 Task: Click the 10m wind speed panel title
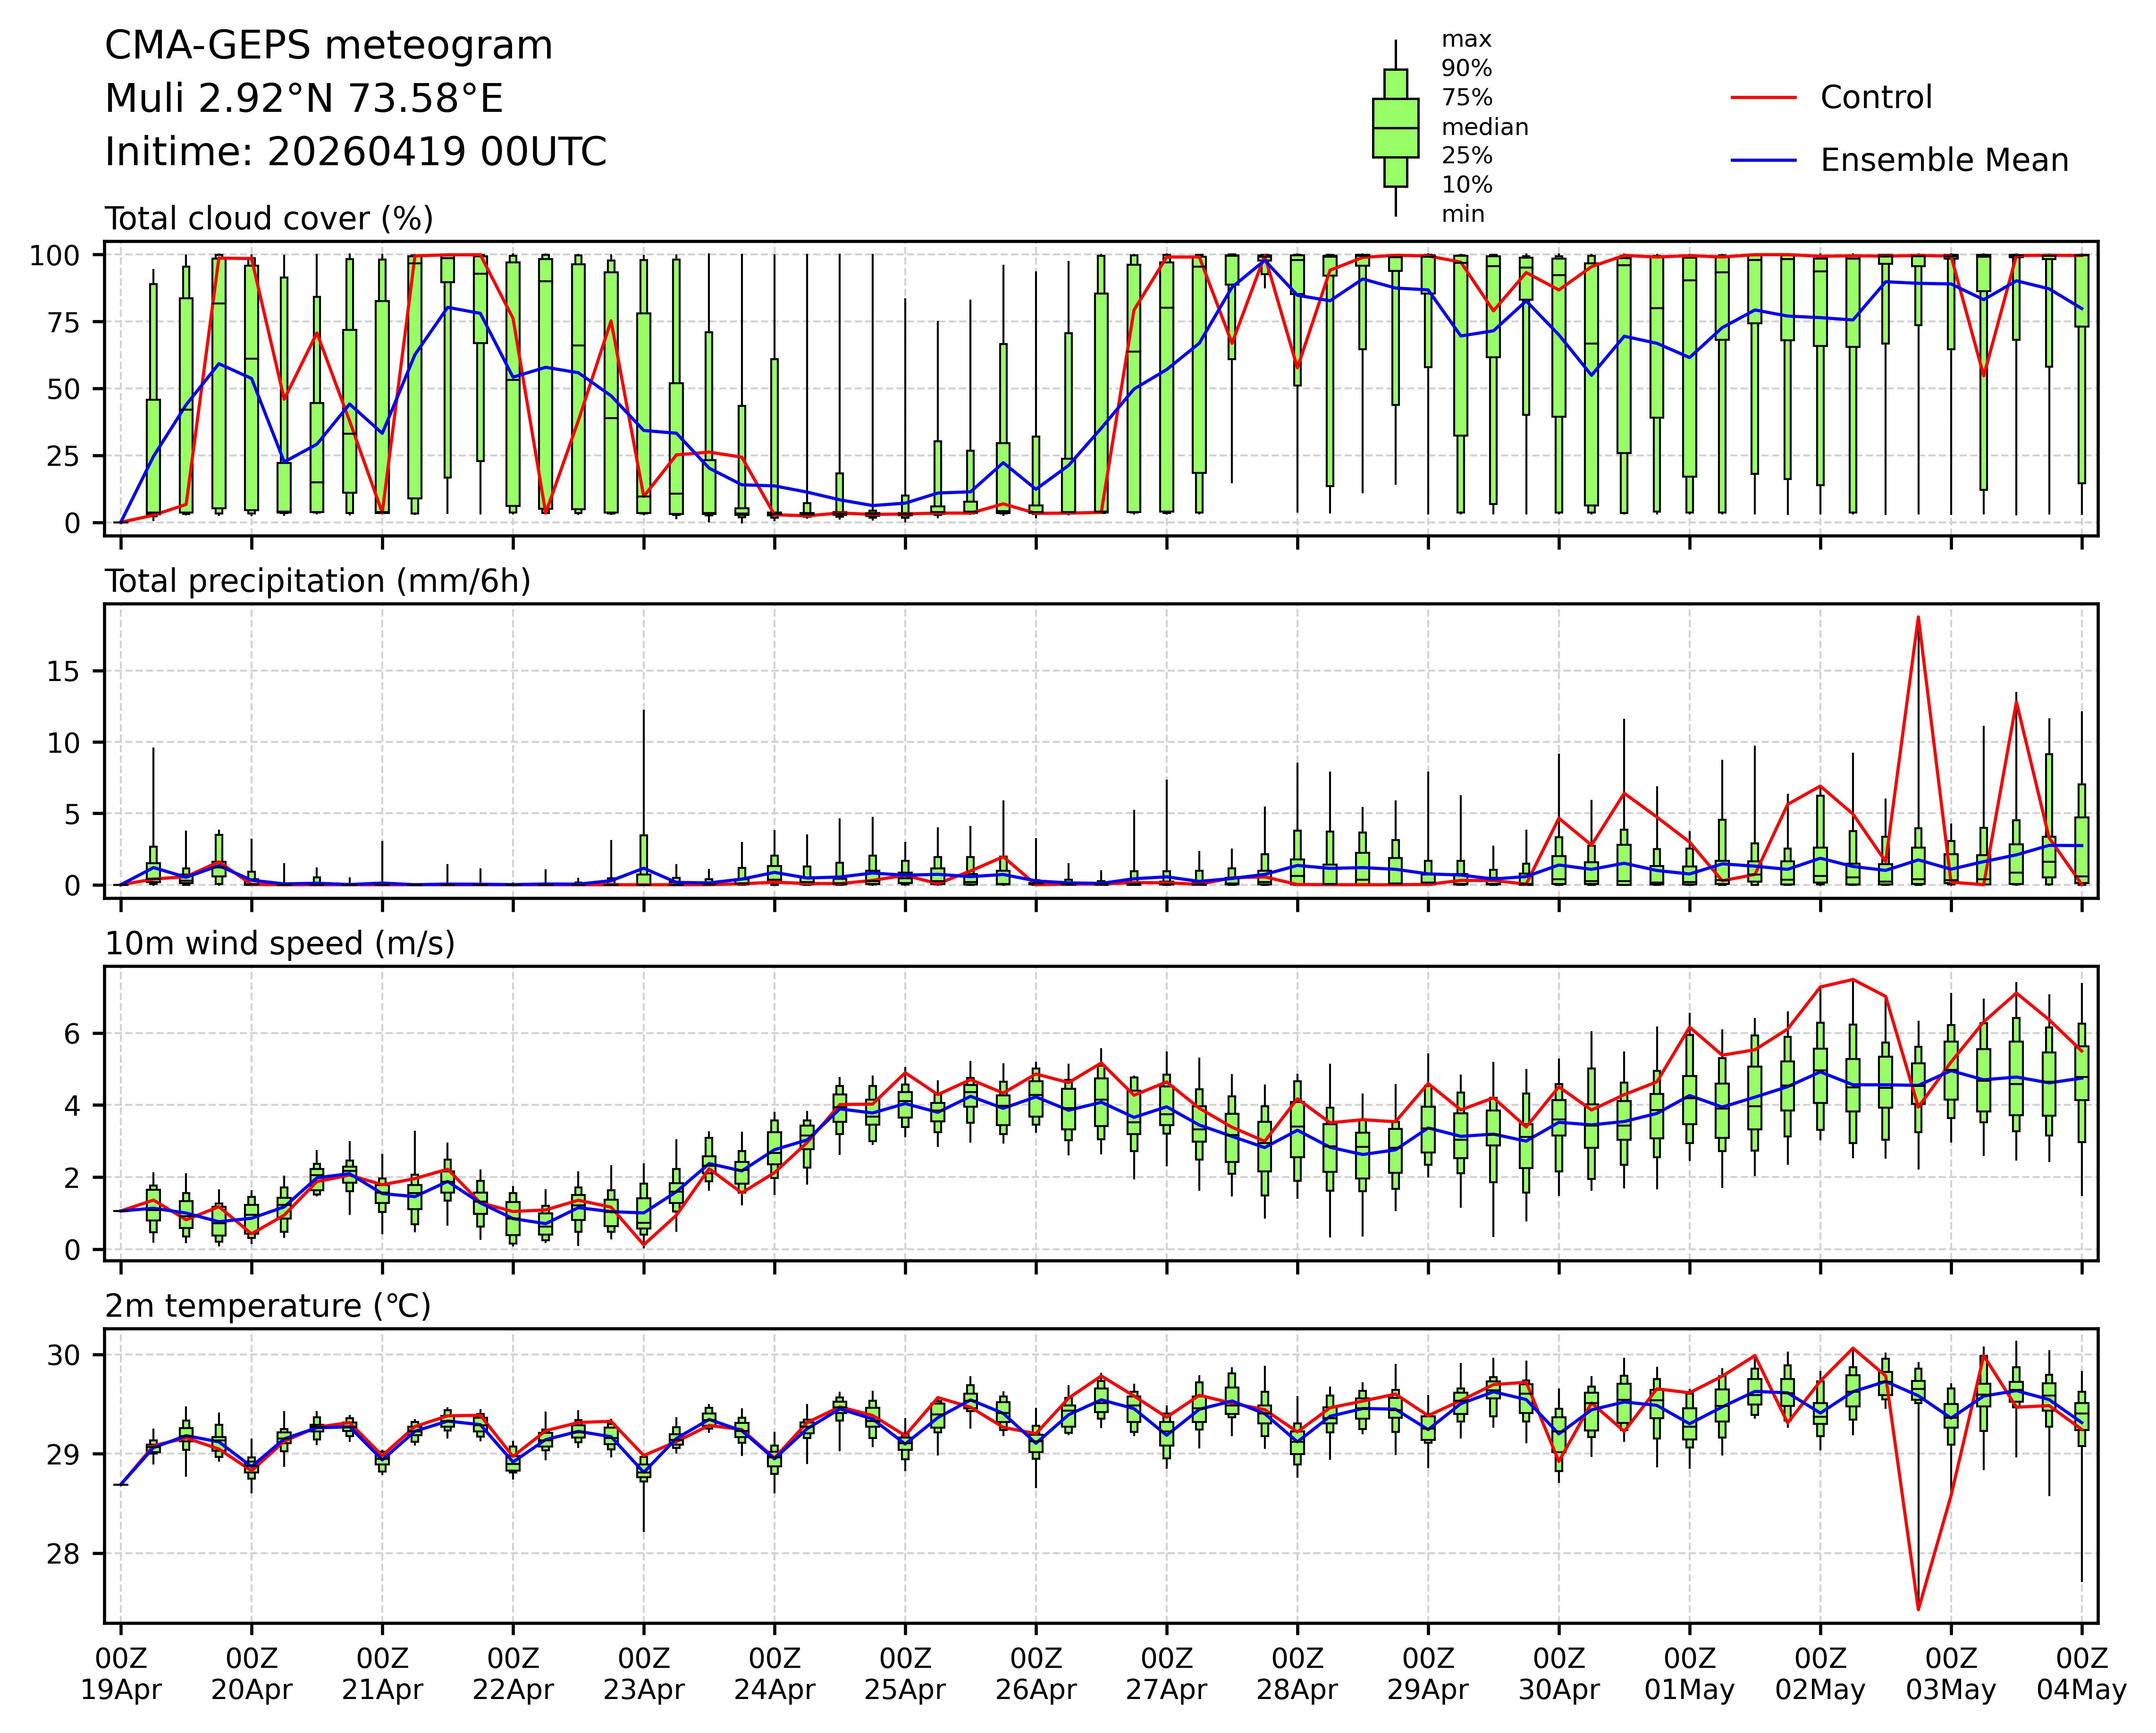279,944
